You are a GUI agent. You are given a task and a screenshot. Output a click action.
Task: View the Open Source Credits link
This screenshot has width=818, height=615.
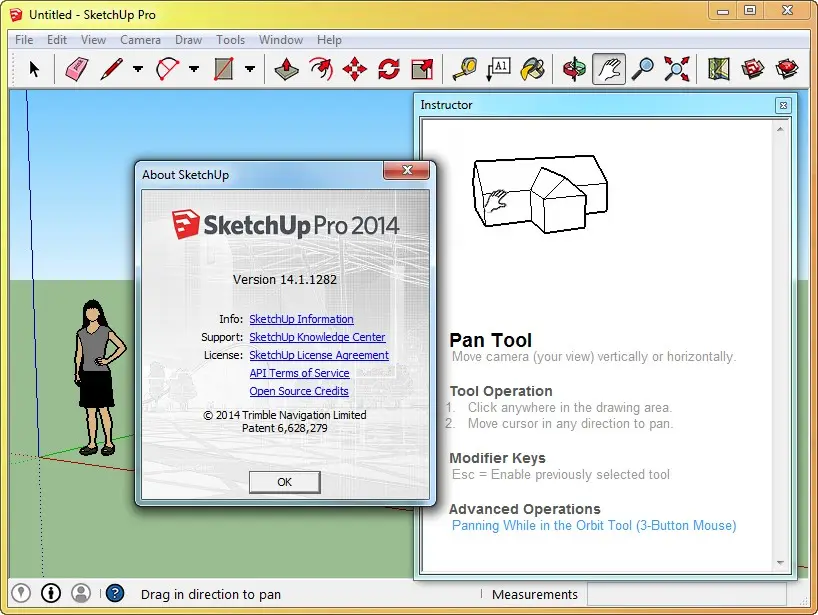pyautogui.click(x=299, y=391)
